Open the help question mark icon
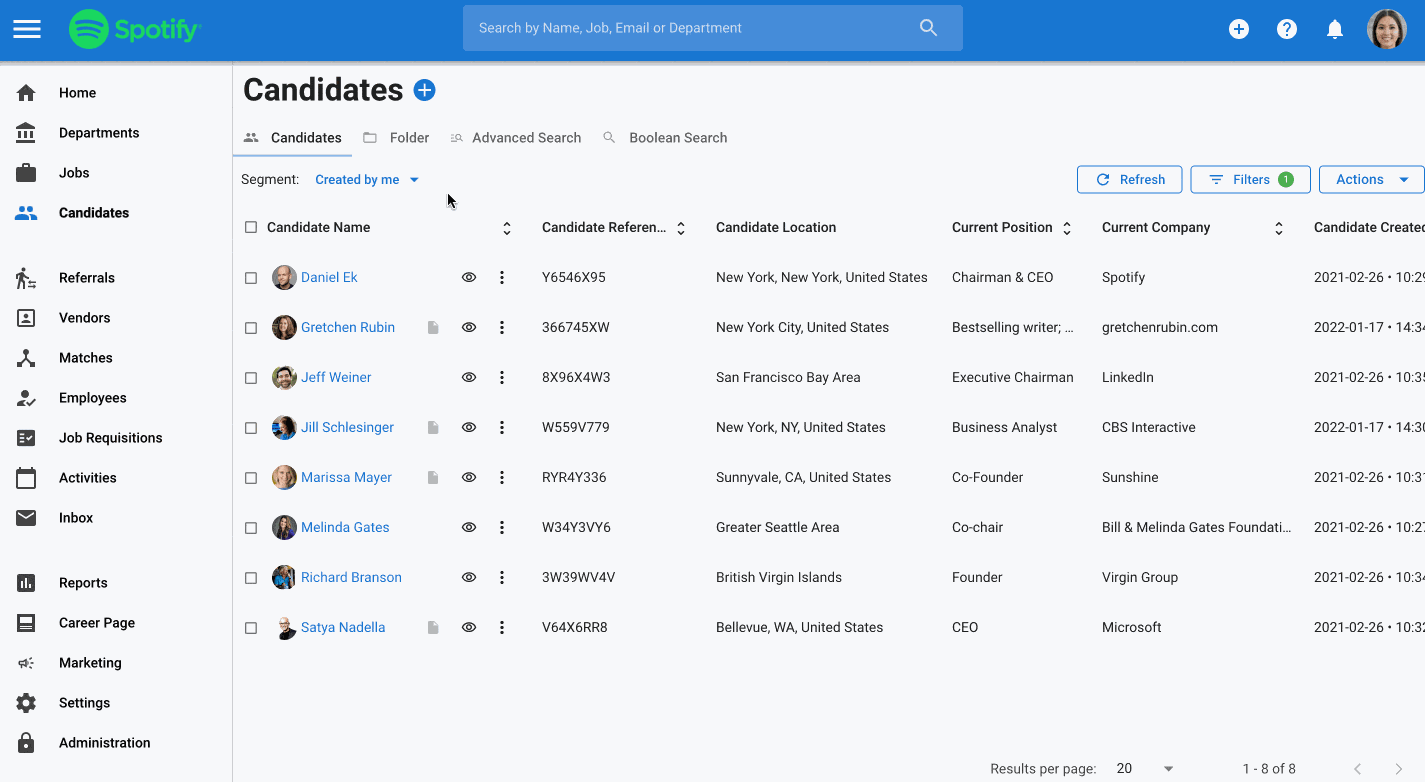1425x782 pixels. click(x=1287, y=29)
